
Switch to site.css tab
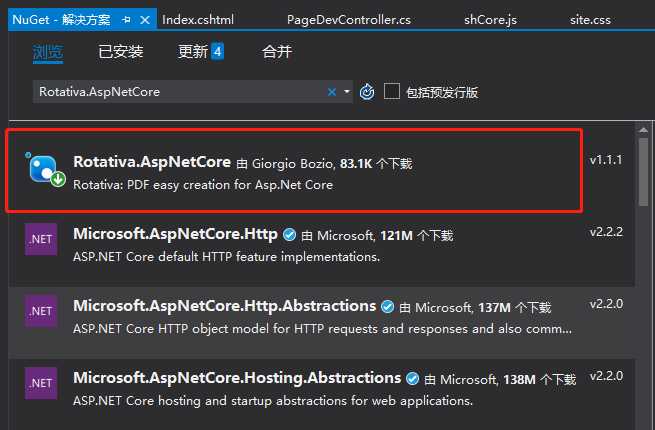click(590, 20)
